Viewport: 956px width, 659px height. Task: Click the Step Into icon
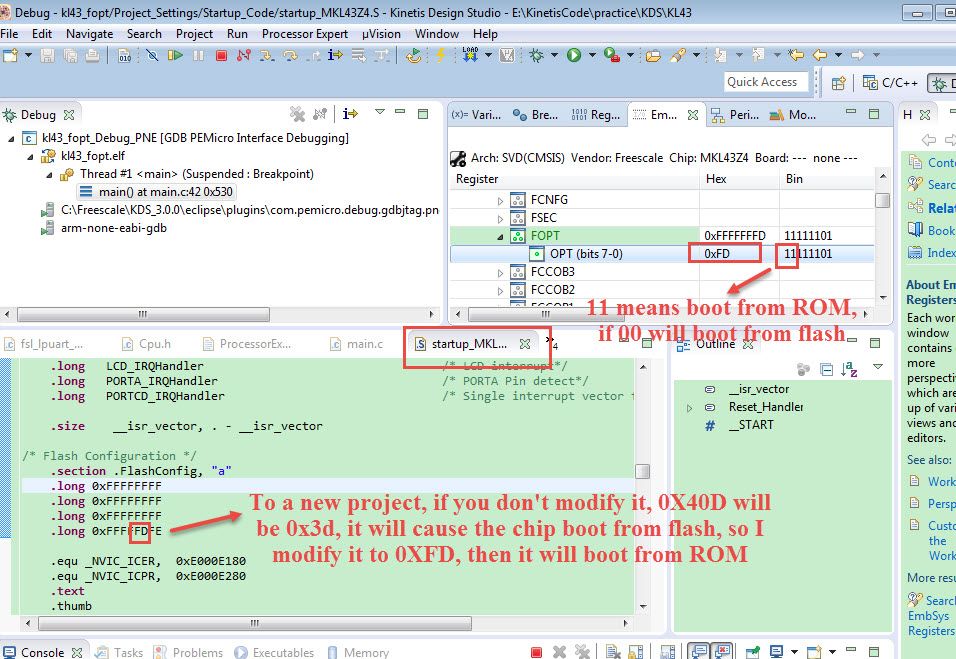click(x=266, y=55)
